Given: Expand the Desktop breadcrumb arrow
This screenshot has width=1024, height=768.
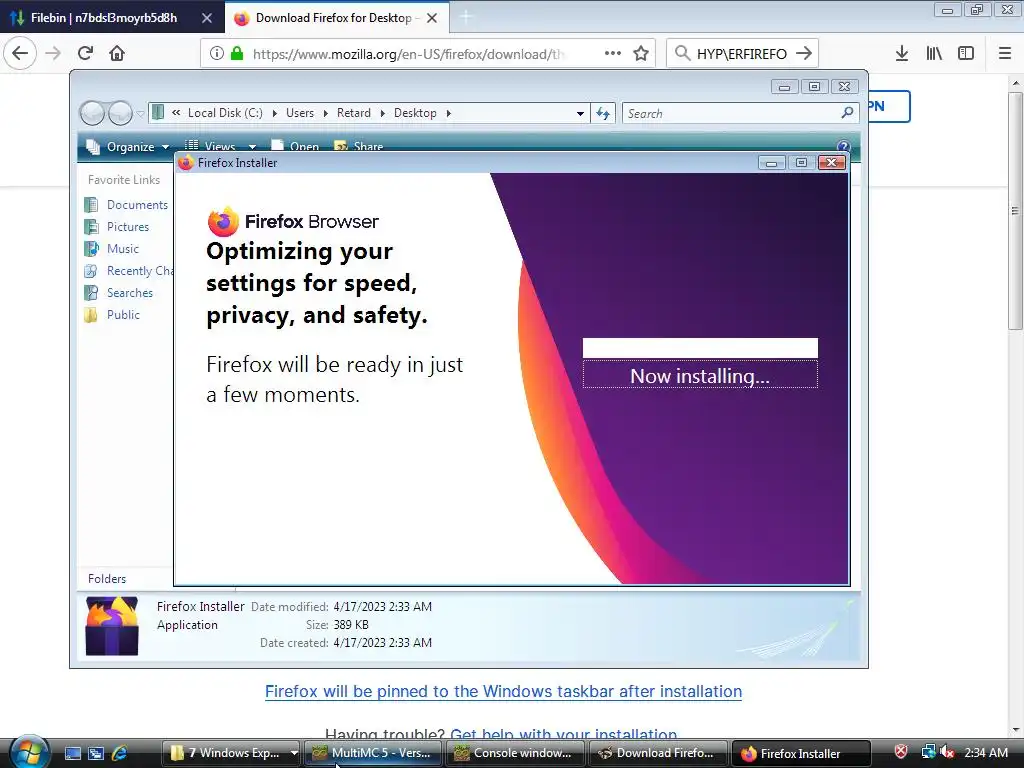Looking at the screenshot, I should (449, 114).
